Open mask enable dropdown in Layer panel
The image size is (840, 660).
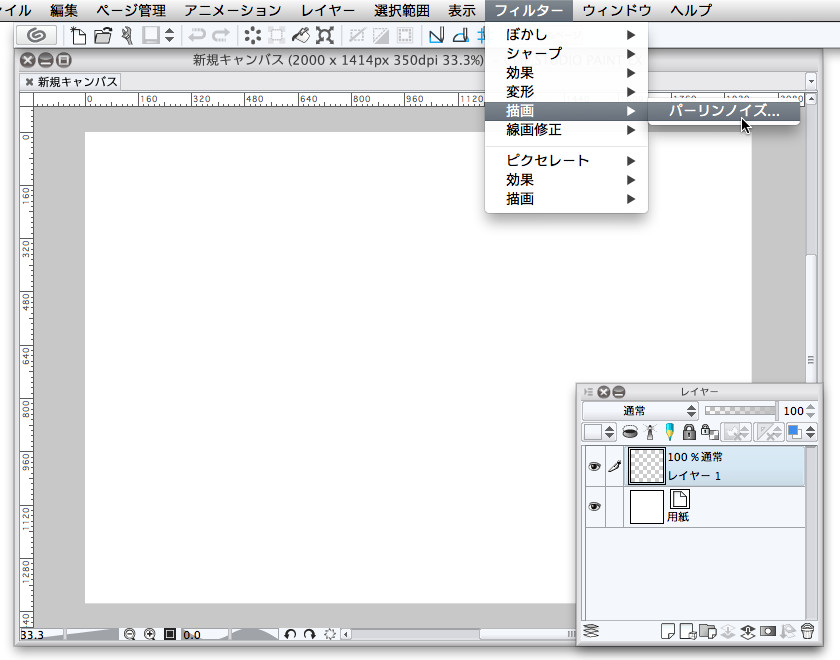737,432
